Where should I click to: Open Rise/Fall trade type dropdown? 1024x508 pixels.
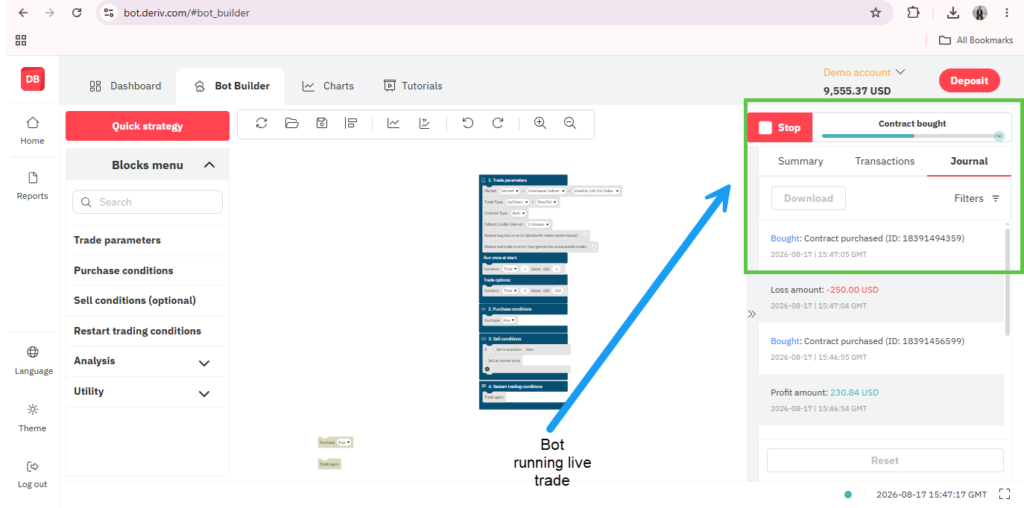click(547, 202)
